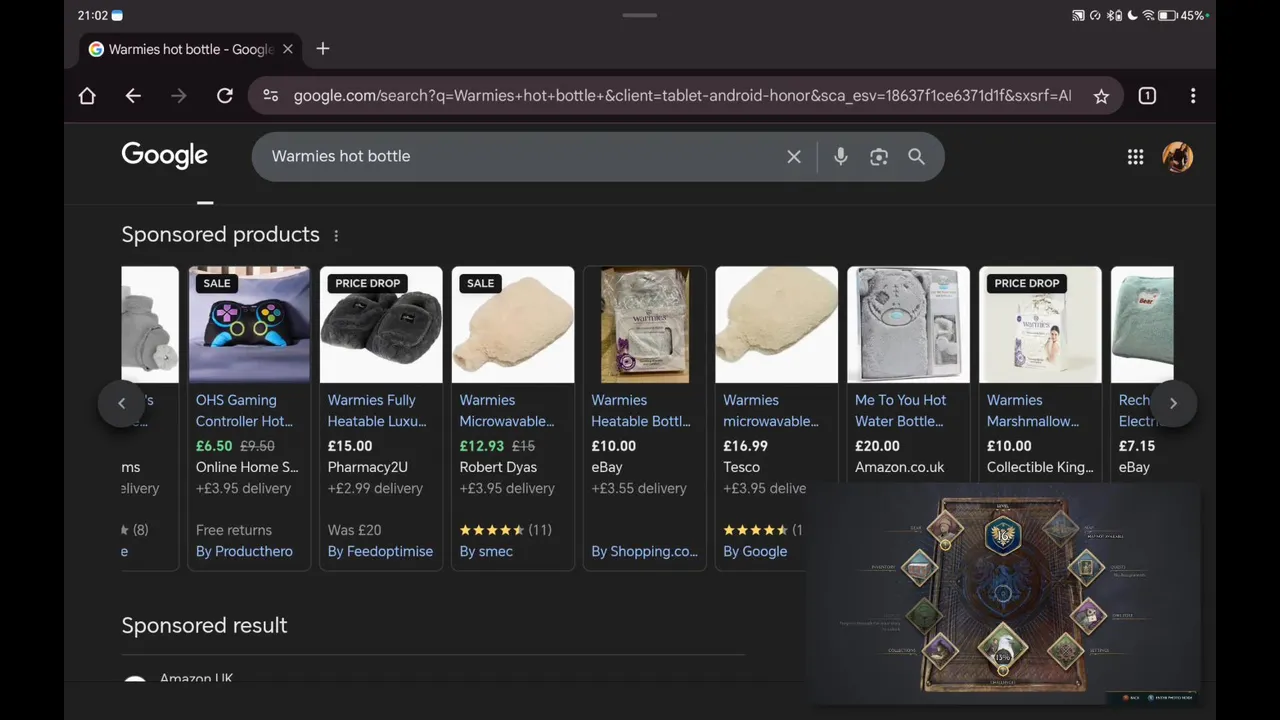
Task: Open a new tab with plus icon
Action: 322,49
